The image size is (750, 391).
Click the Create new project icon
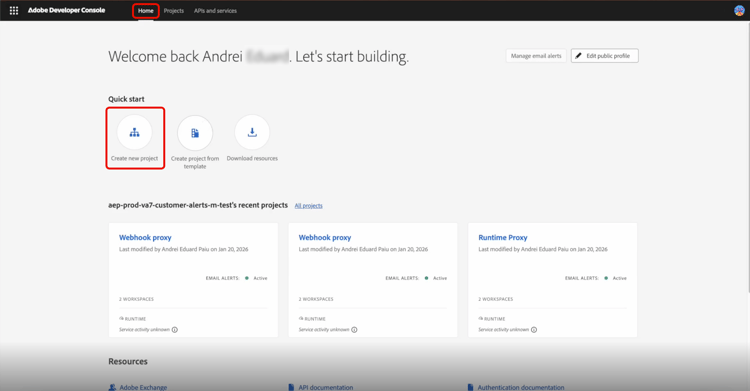pyautogui.click(x=134, y=133)
